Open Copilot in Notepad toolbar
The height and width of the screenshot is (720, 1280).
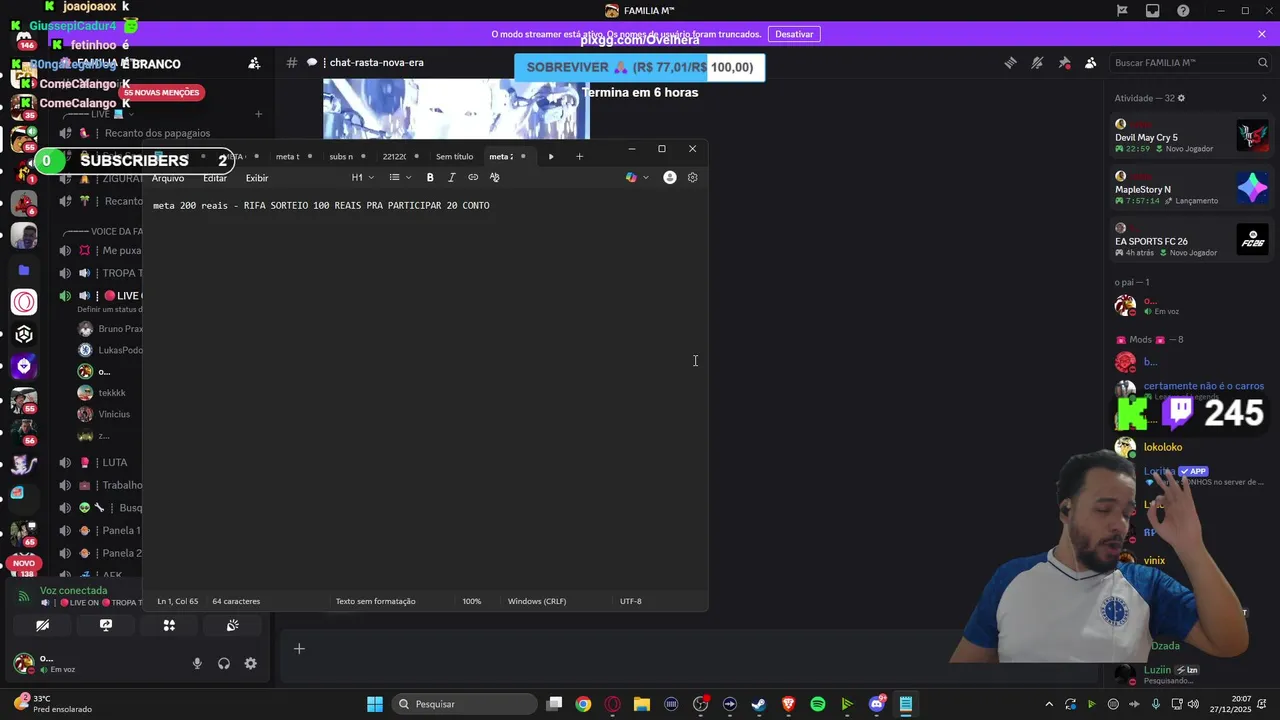pos(631,177)
